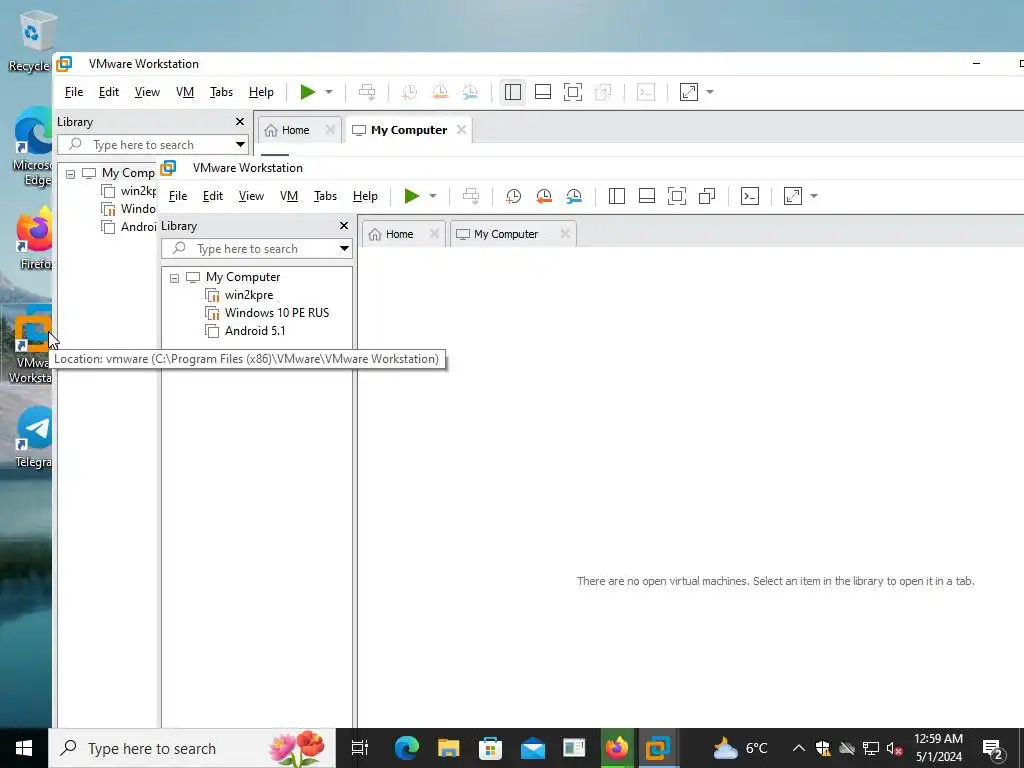Enter Unity mode icon in front window
The image size is (1024, 768).
click(x=707, y=196)
